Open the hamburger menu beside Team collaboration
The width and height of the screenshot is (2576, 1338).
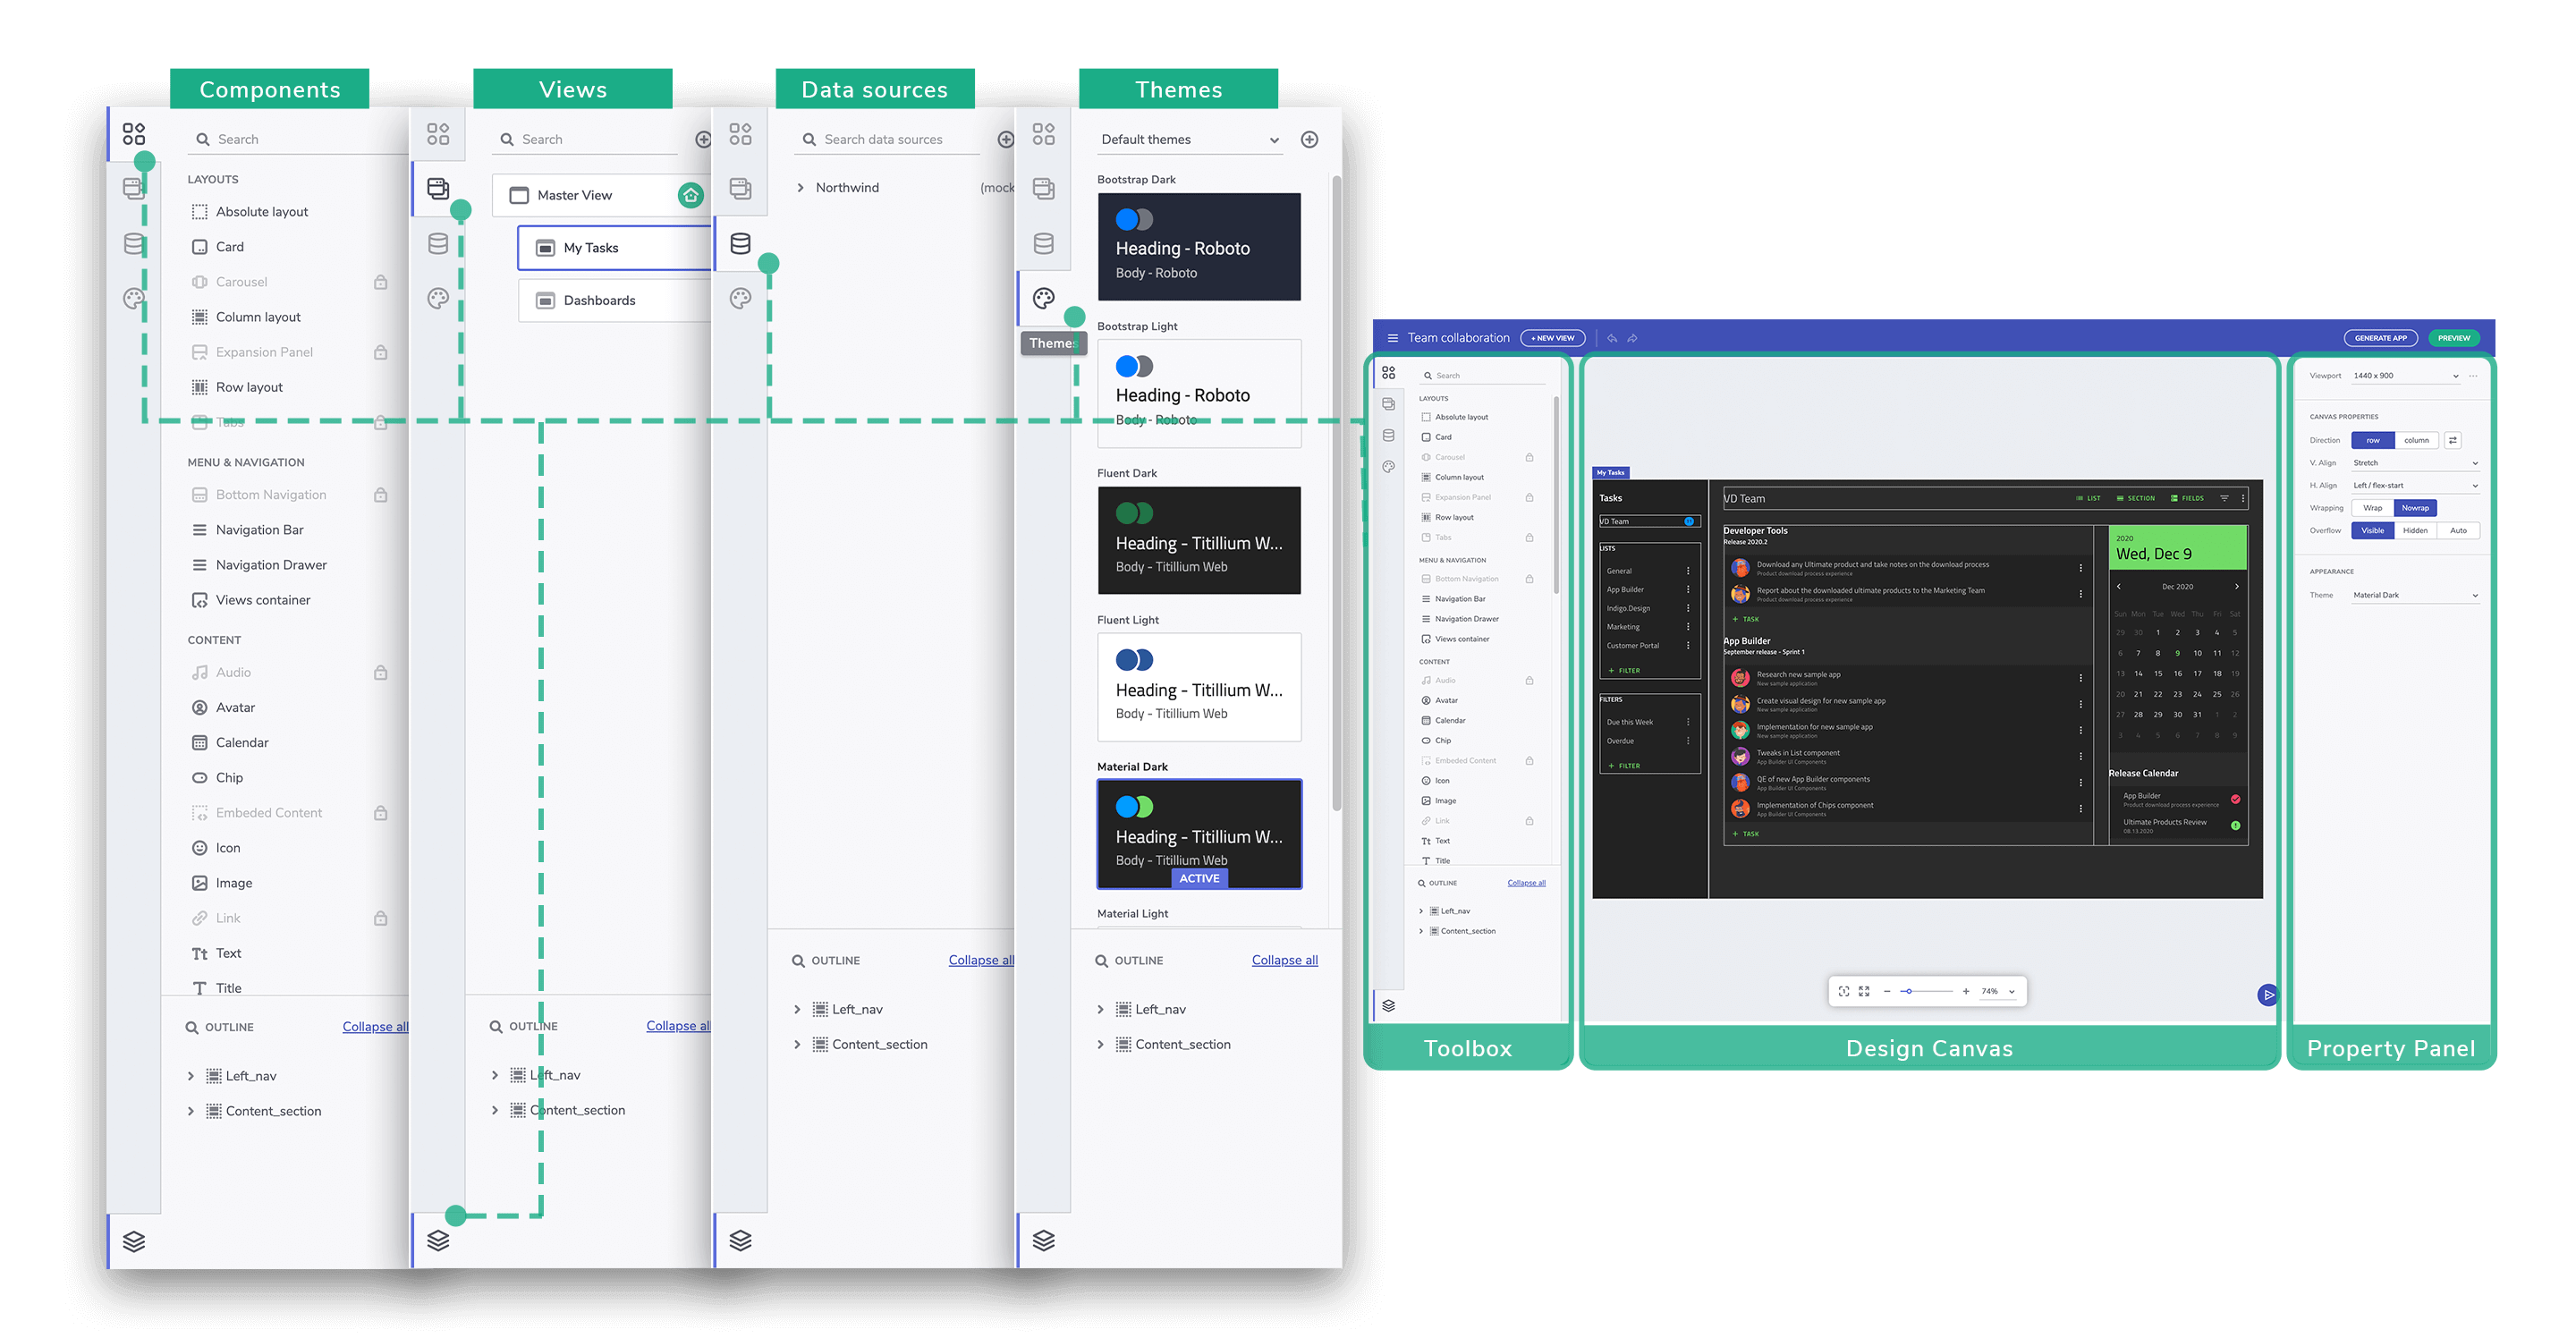pyautogui.click(x=1392, y=337)
